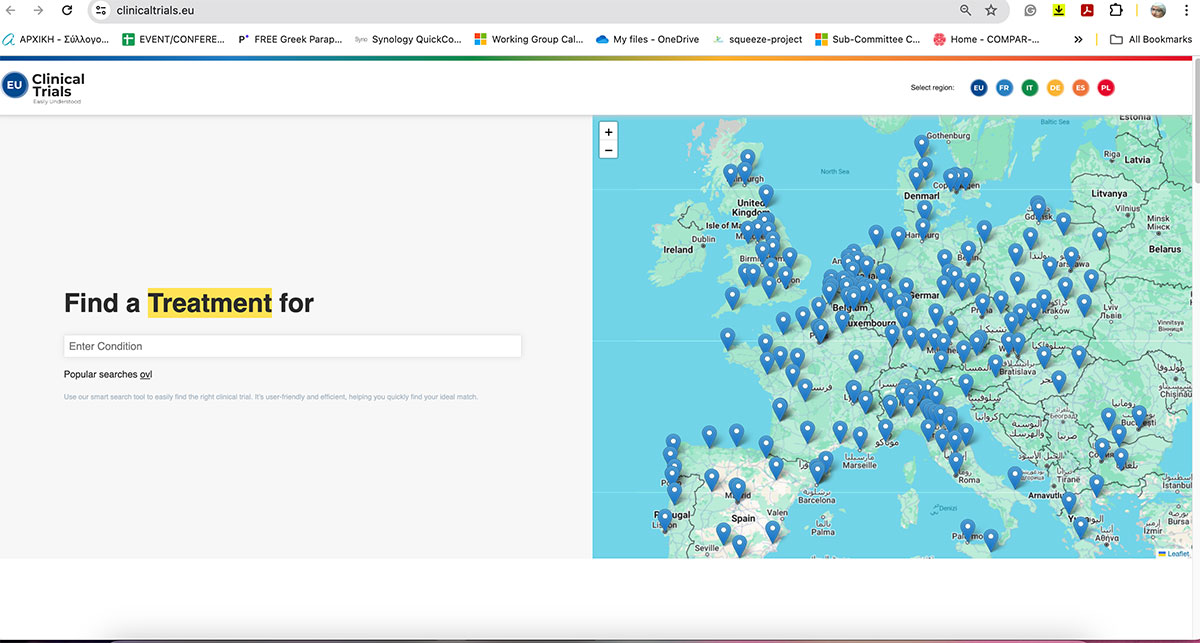The image size is (1200, 643).
Task: Open the Chrome three-dot menu
Action: click(x=1187, y=10)
